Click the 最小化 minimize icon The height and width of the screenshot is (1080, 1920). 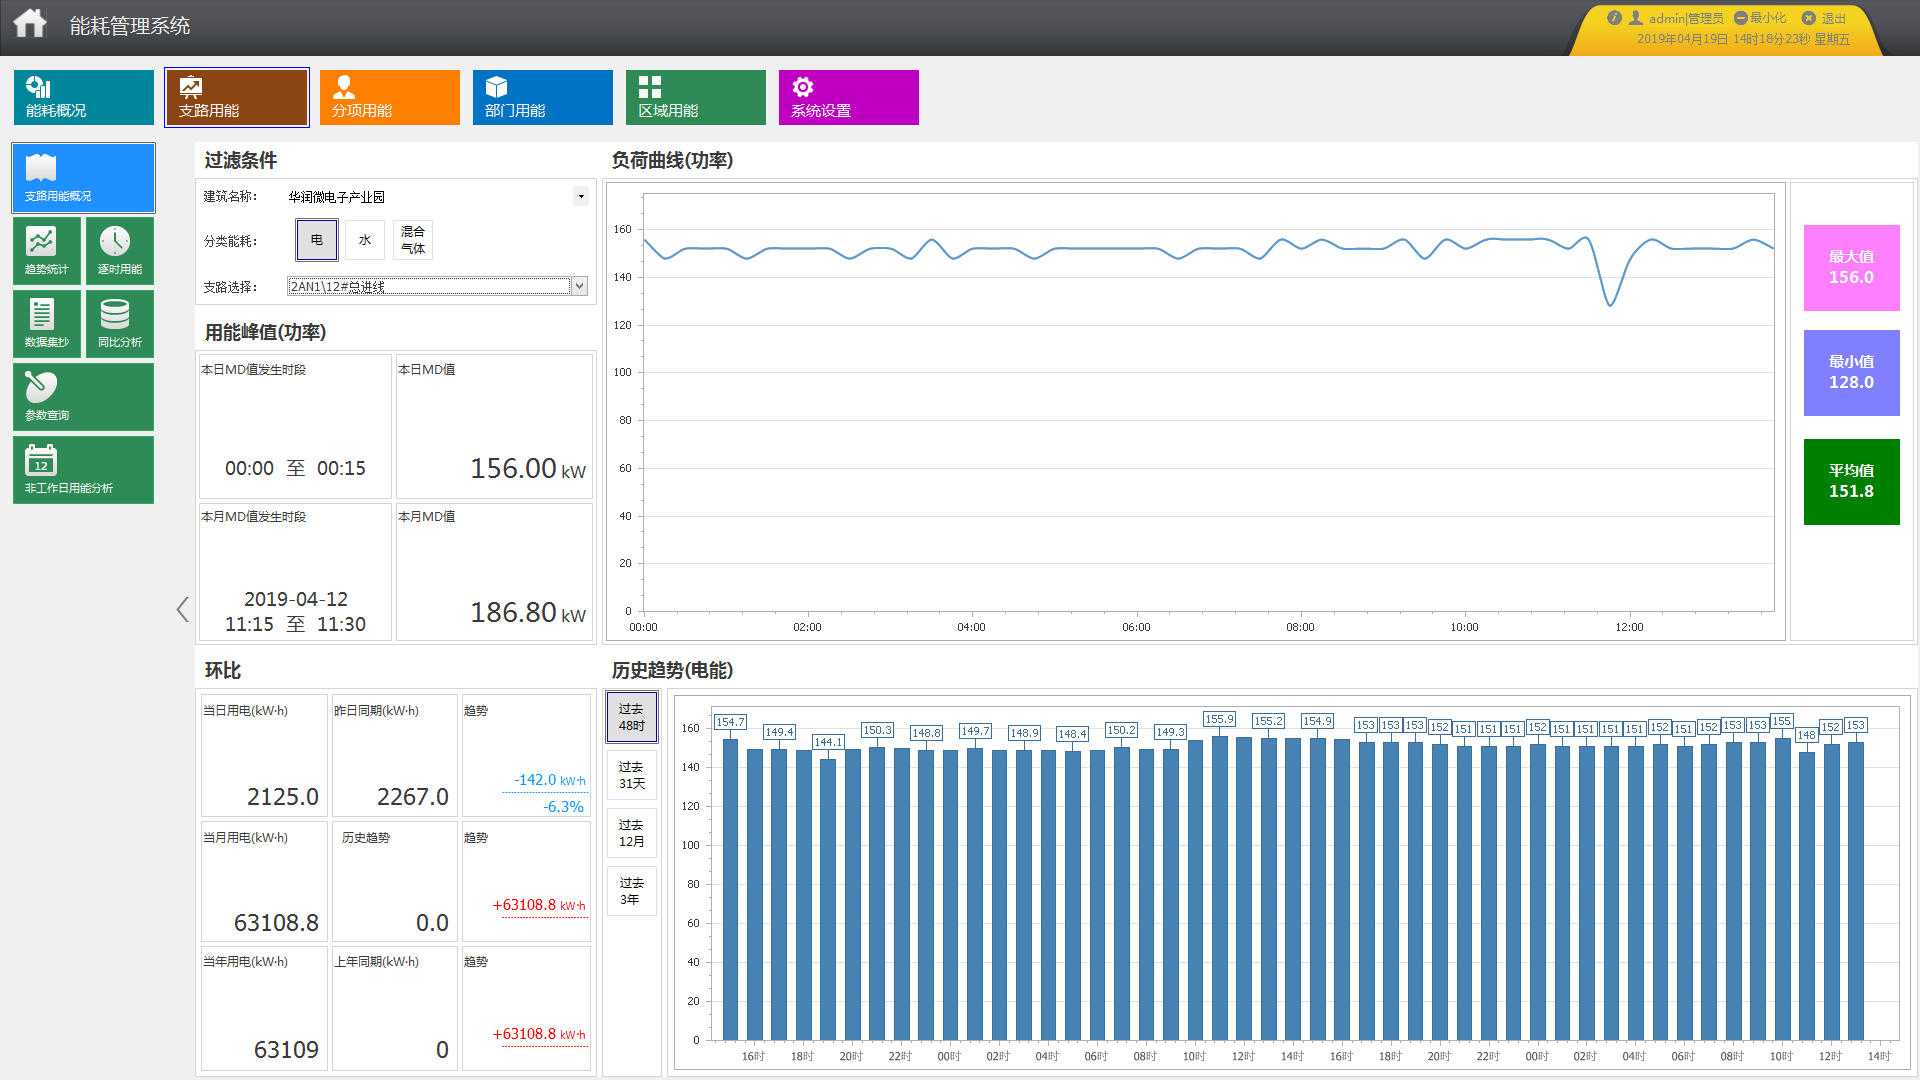coord(1741,18)
